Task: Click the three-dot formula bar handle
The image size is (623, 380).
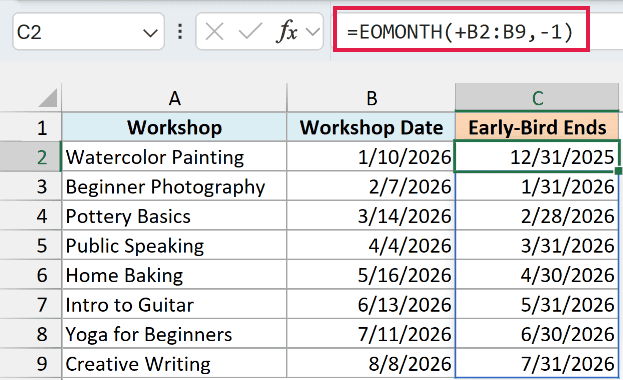Action: [180, 31]
